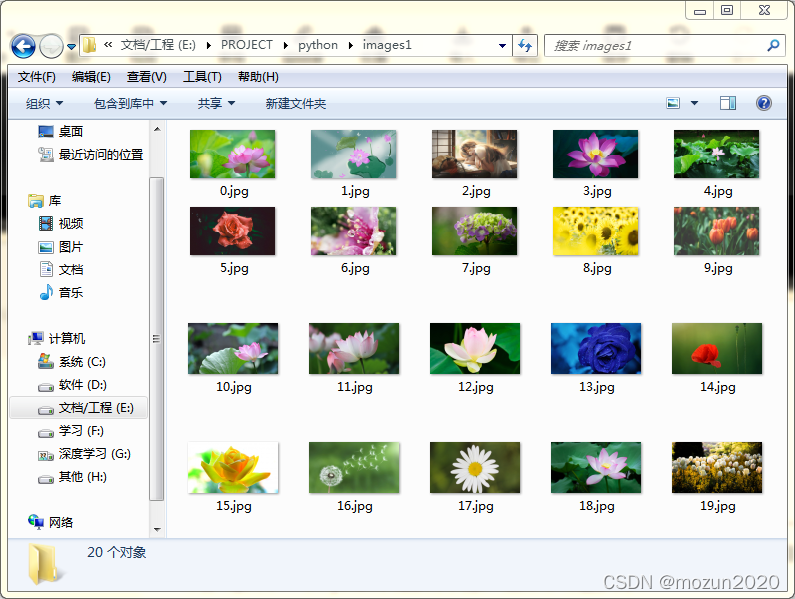Select the 1.jpg thumbnail
This screenshot has height=599, width=795.
[353, 154]
